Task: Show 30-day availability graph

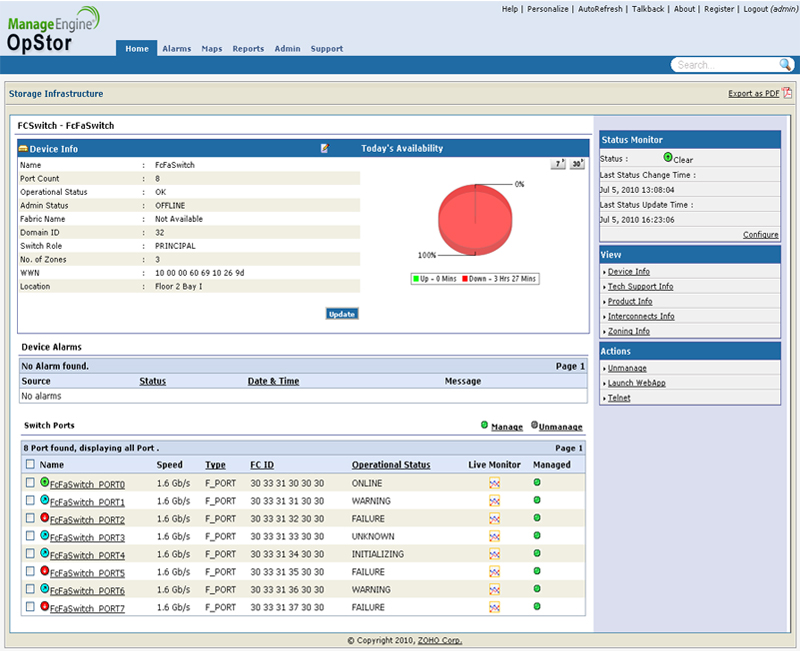Action: pos(577,164)
